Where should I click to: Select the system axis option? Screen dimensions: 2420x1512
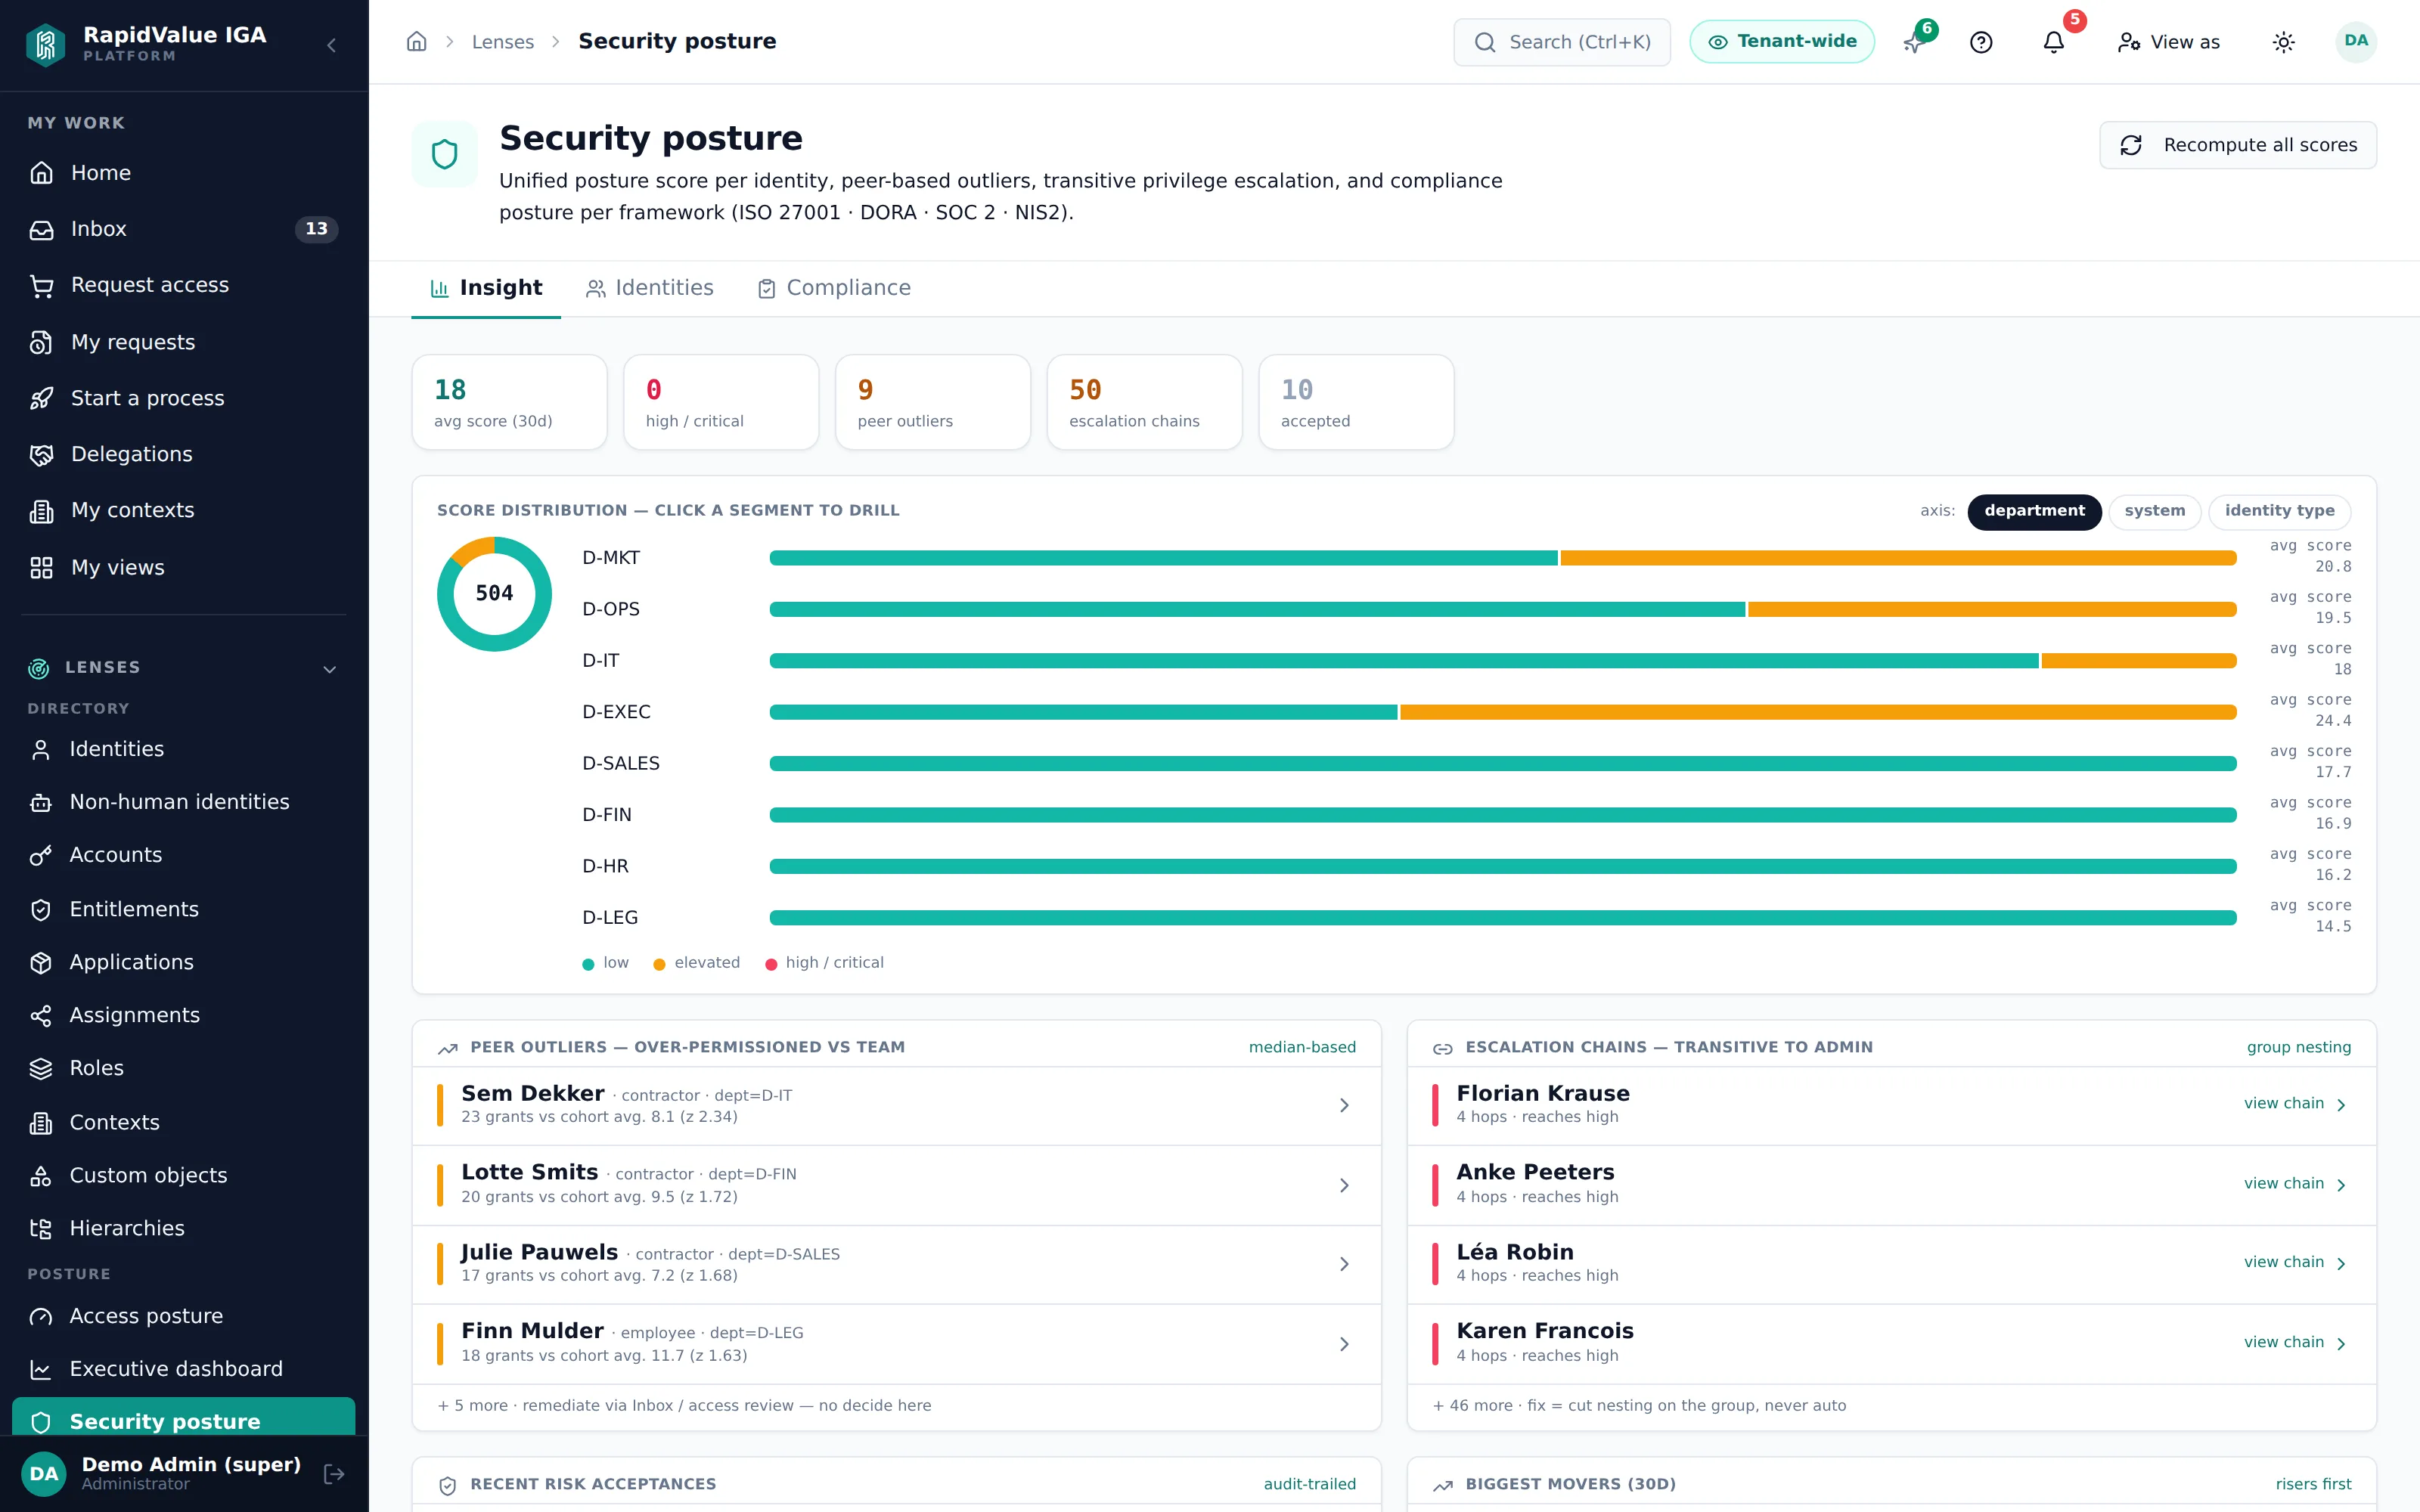(x=2154, y=511)
